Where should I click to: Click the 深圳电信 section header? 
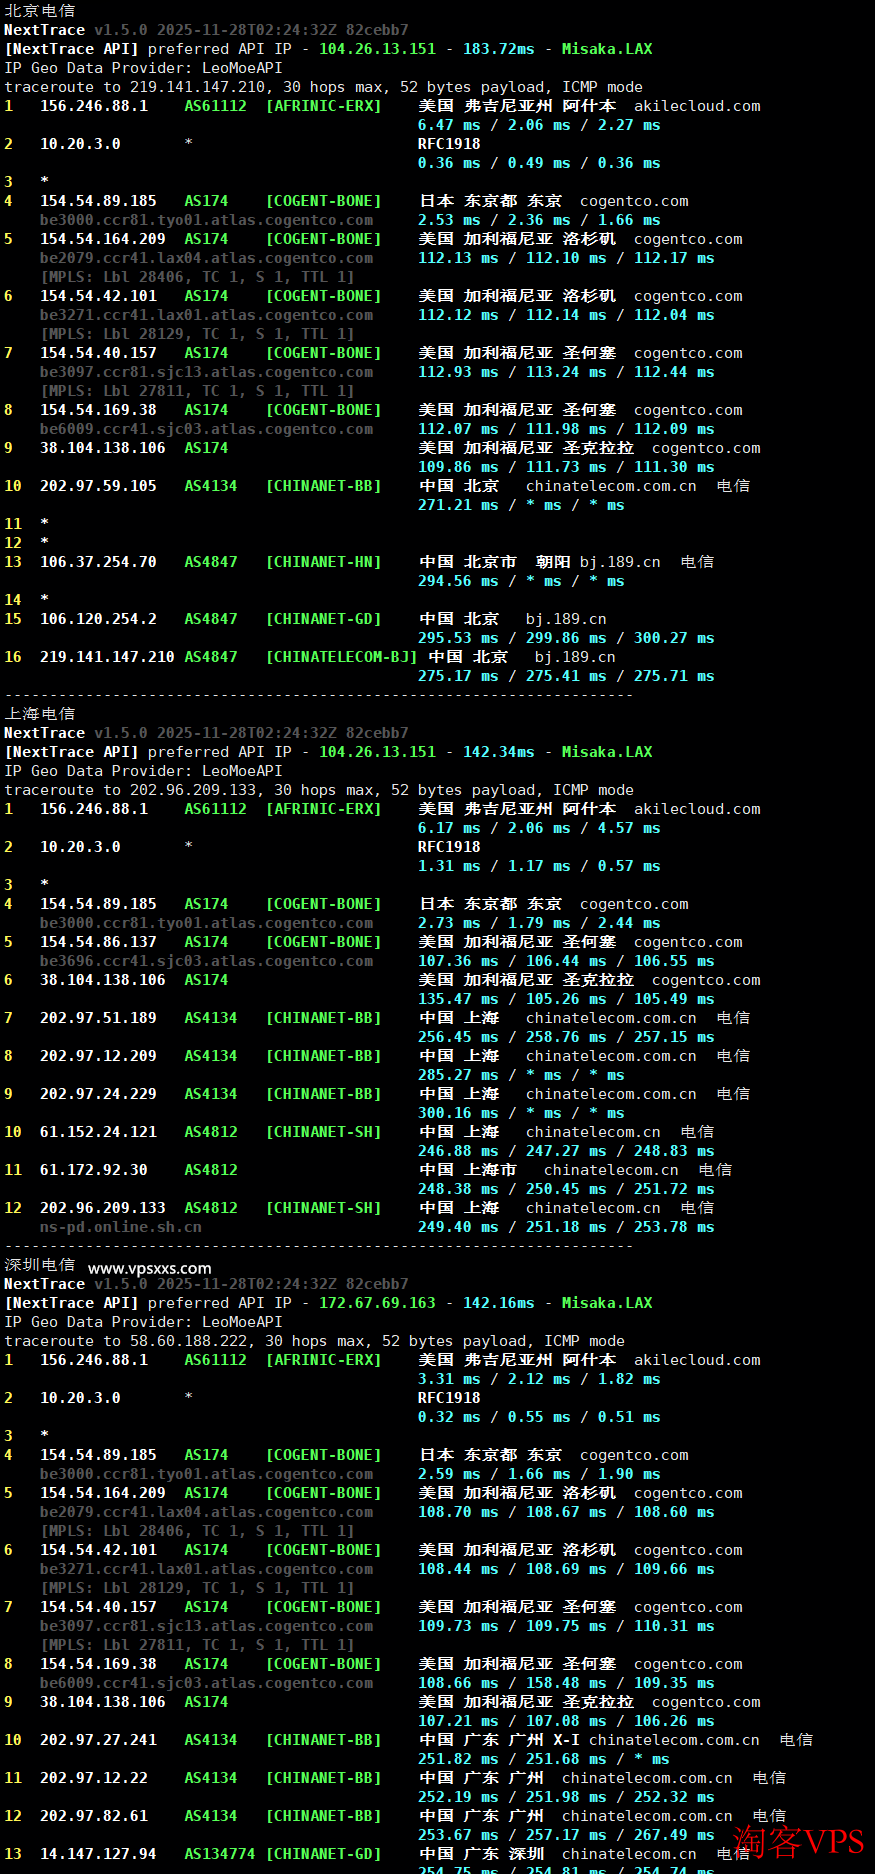40,1265
